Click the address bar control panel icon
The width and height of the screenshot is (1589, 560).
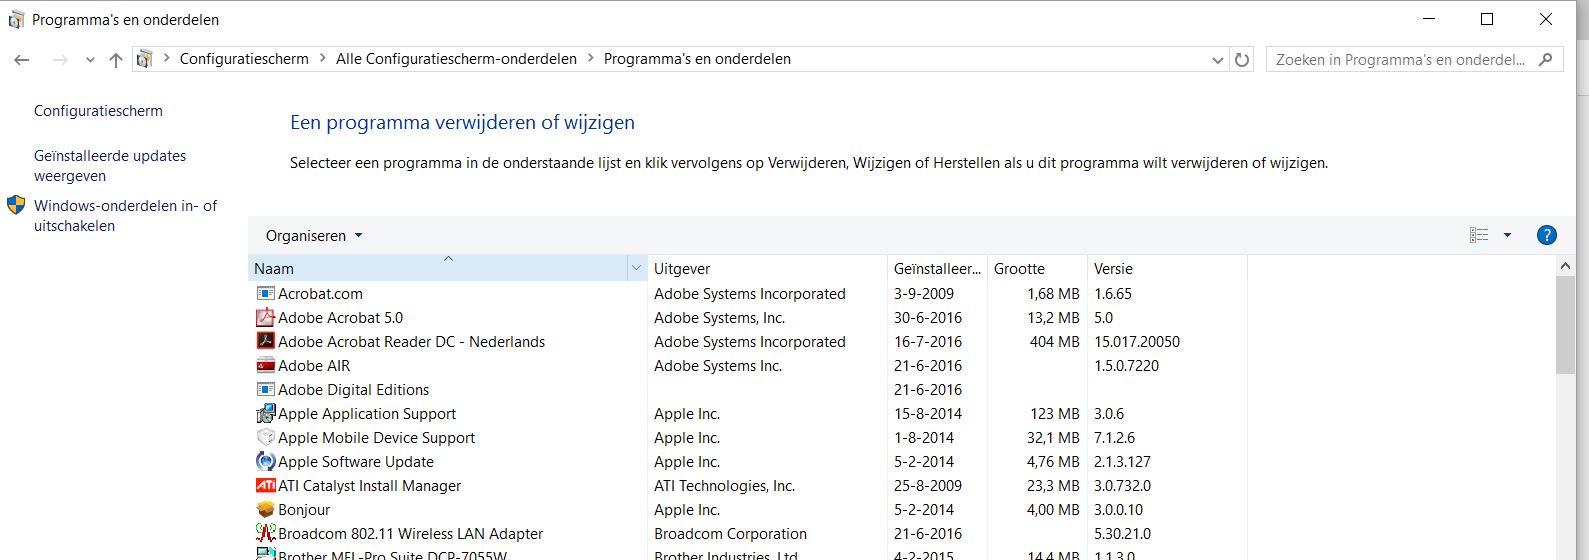point(145,59)
